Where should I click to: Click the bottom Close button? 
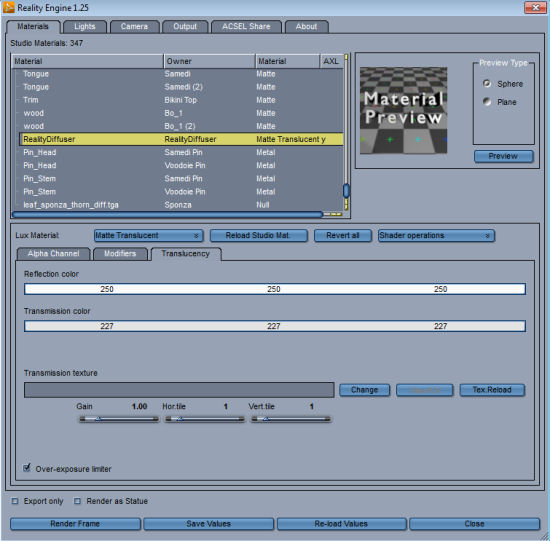[474, 524]
